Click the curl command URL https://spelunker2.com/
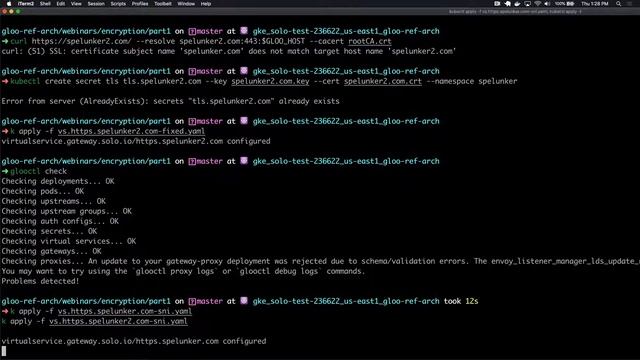This screenshot has height=360, width=640. click(82, 41)
